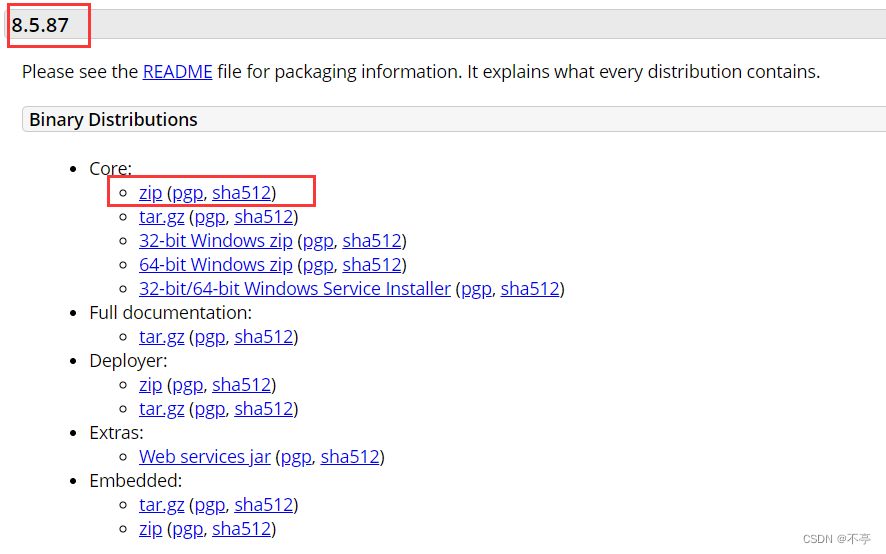886x554 pixels.
Task: Click the Core: list label
Action: tap(110, 168)
